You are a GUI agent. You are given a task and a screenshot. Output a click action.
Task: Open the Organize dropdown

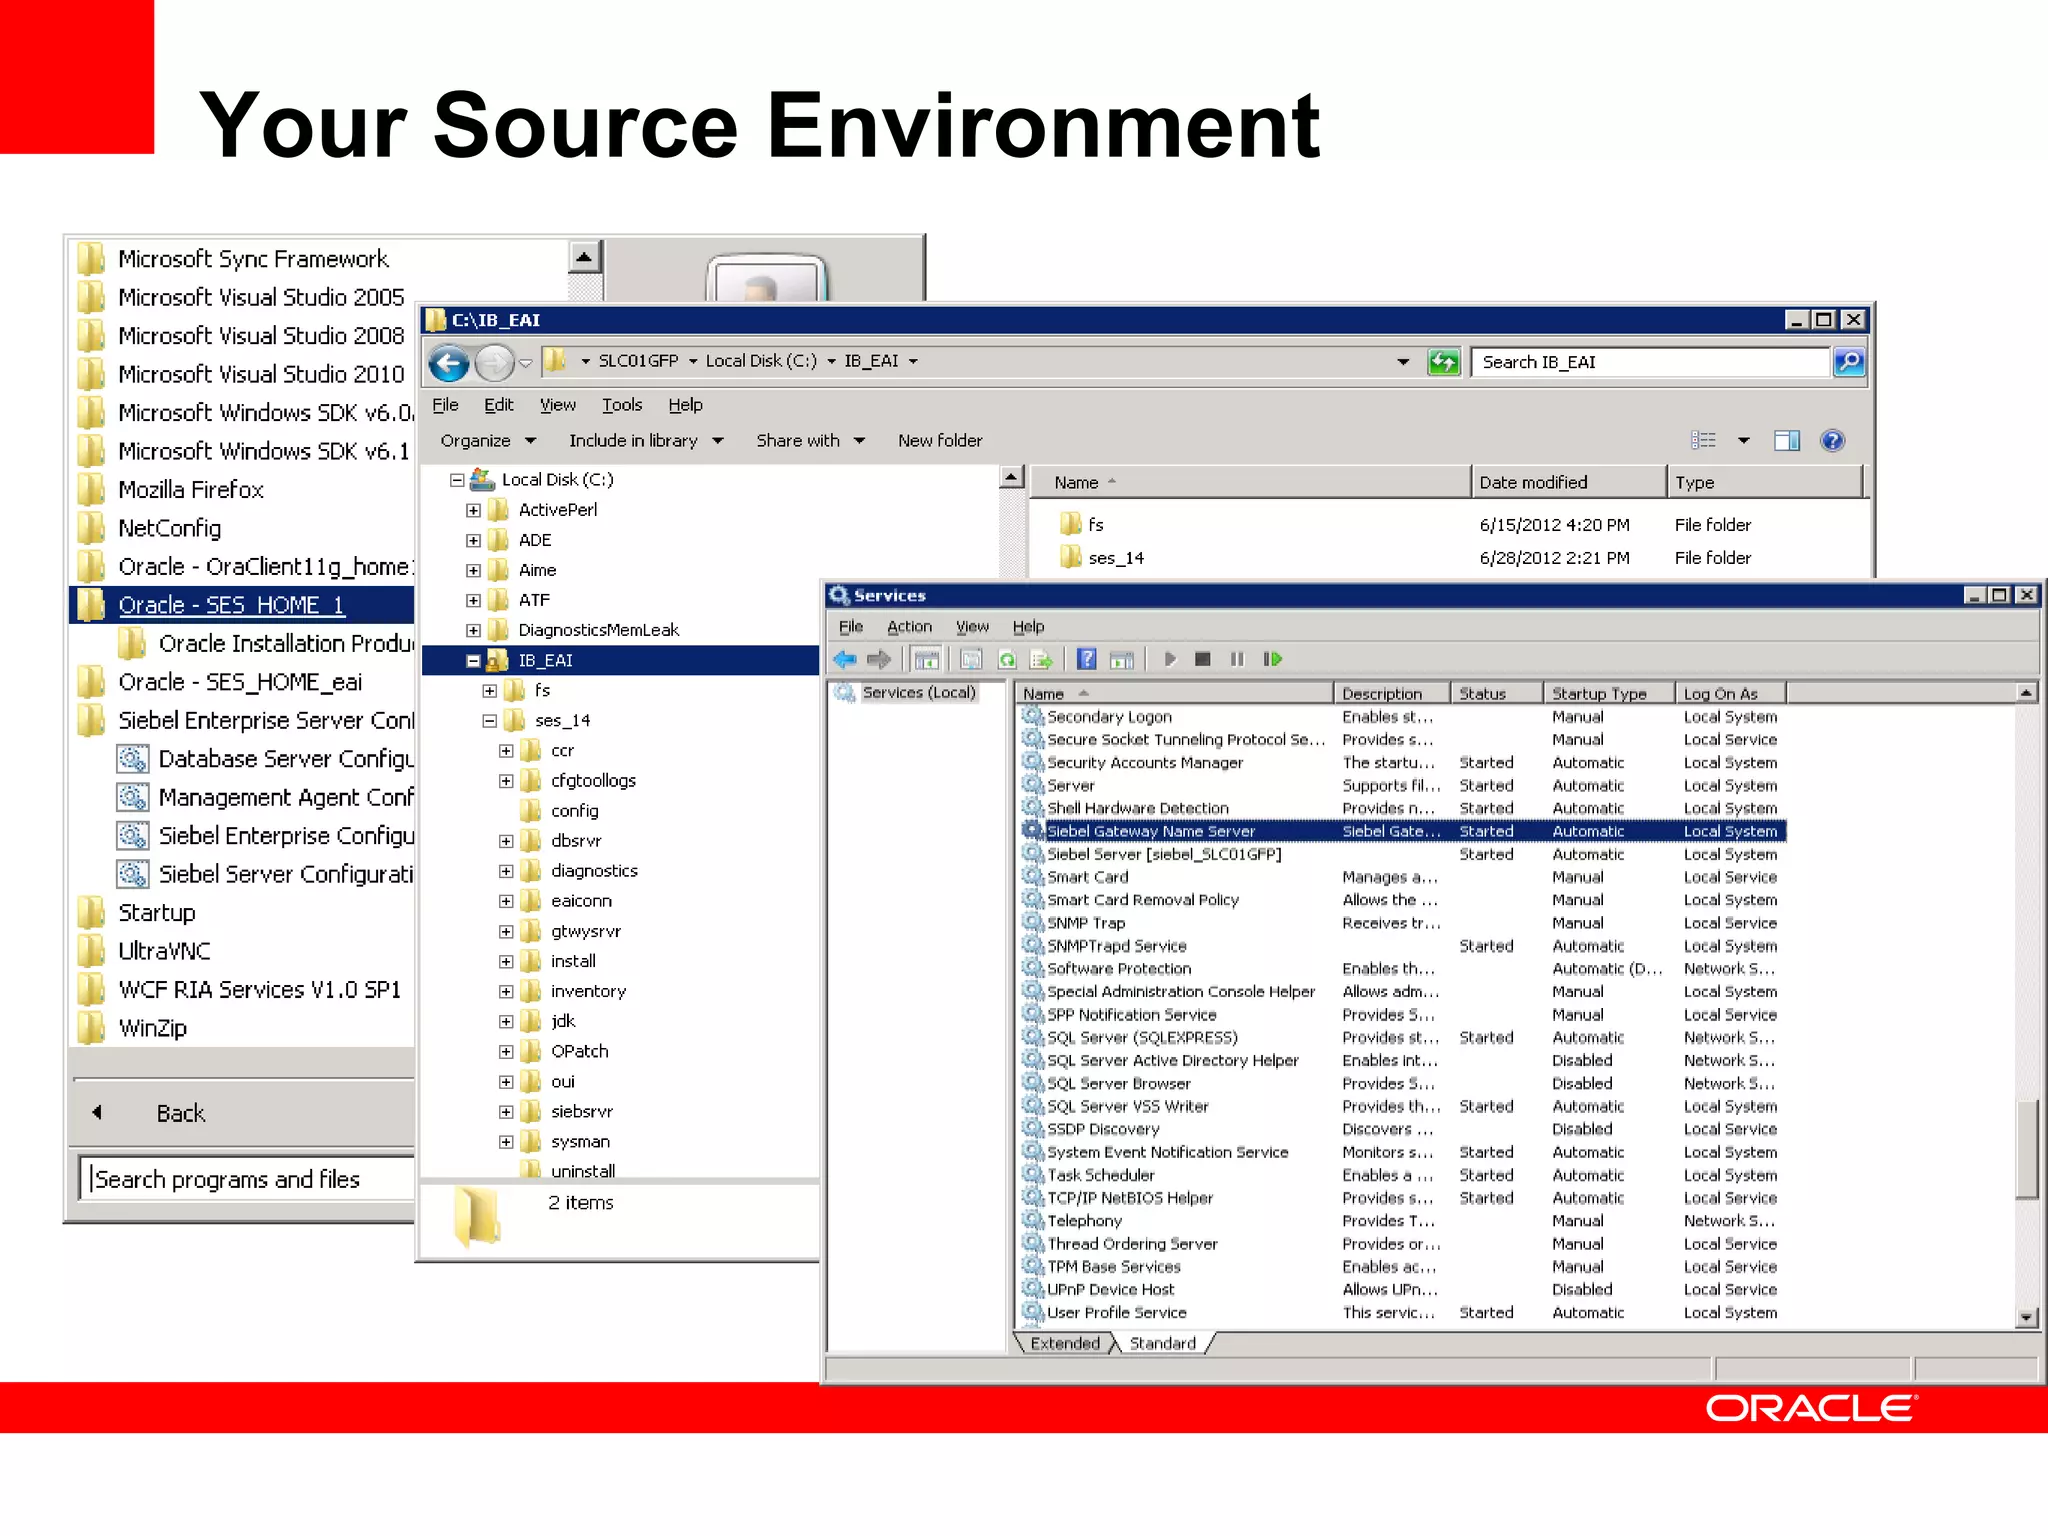pyautogui.click(x=488, y=440)
